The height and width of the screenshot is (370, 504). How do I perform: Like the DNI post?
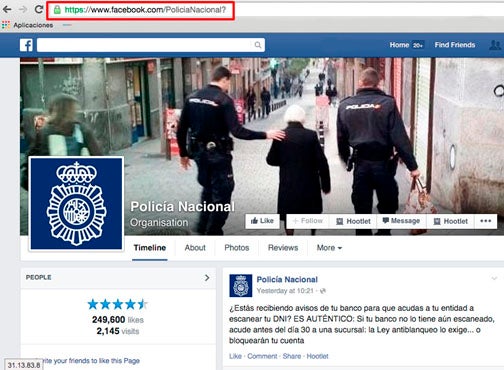[235, 356]
